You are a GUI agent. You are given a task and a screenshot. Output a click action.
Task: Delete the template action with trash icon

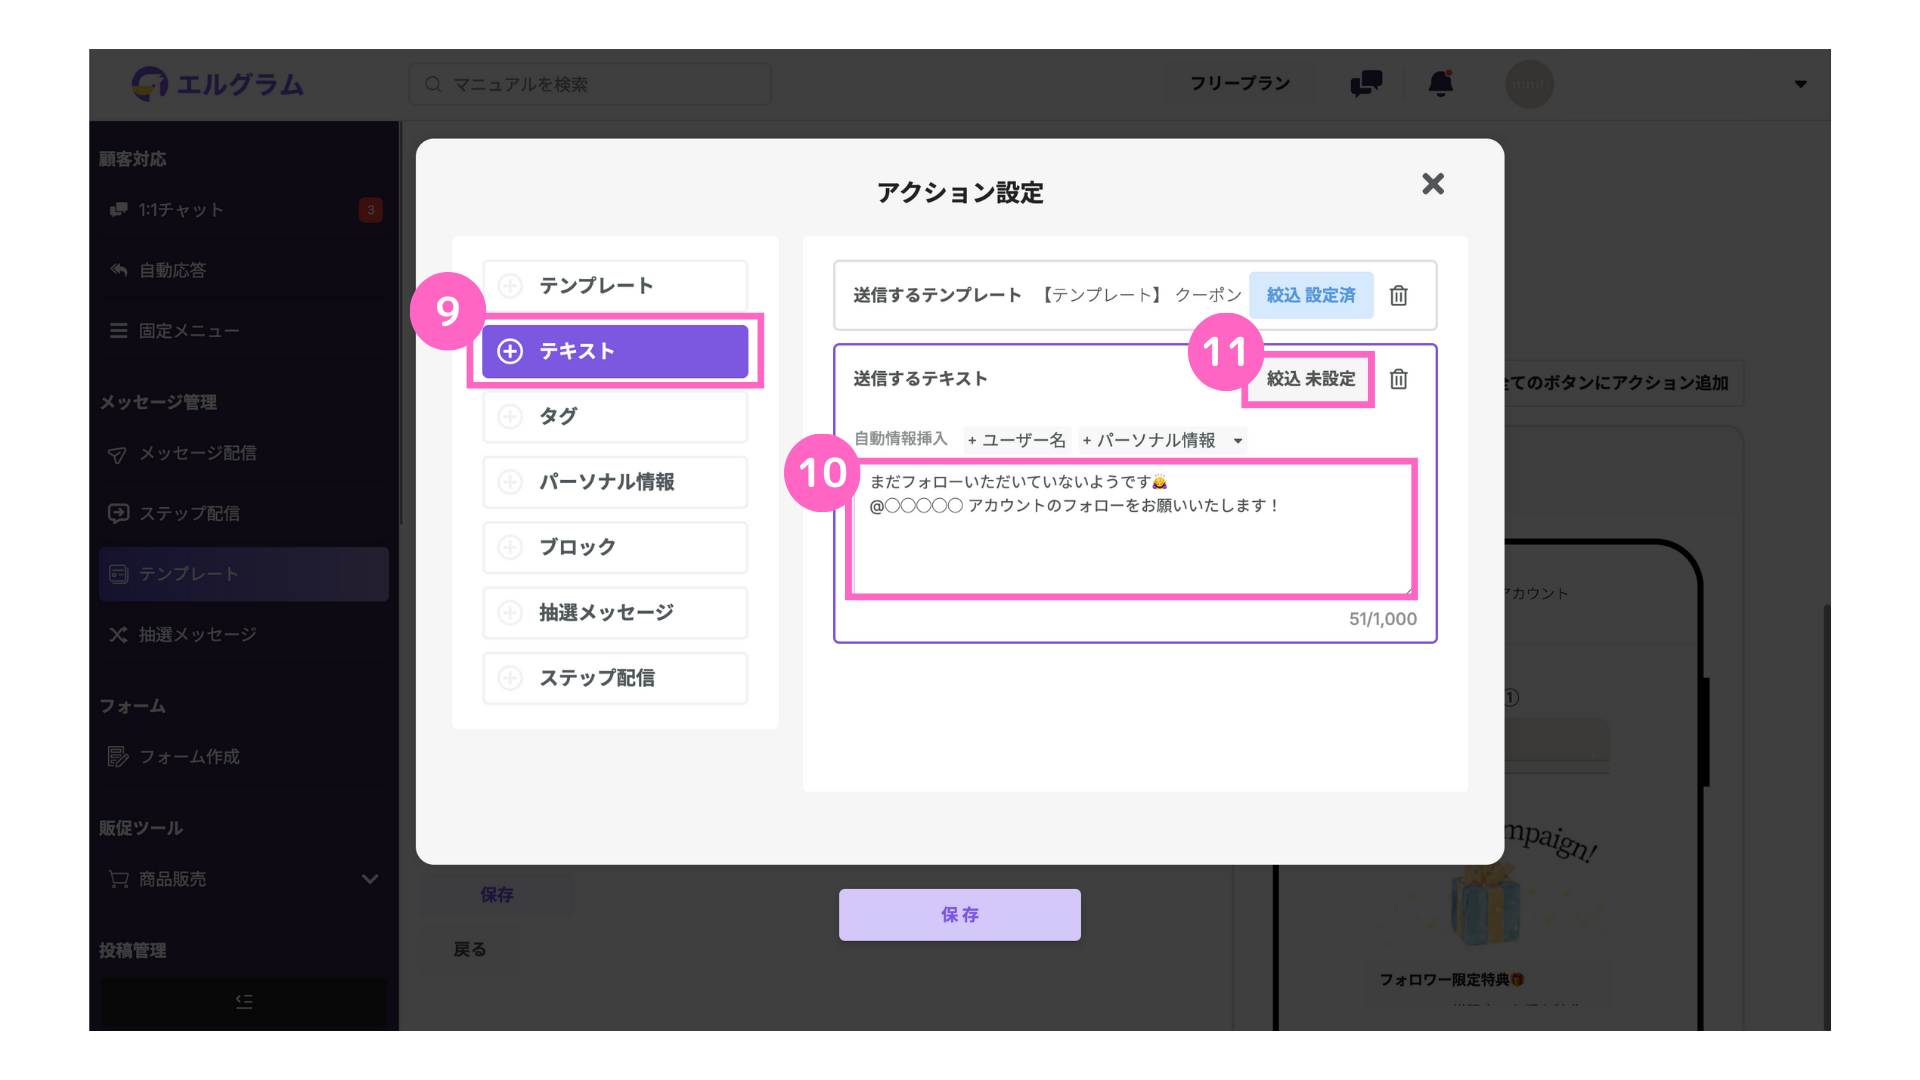pyautogui.click(x=1398, y=295)
